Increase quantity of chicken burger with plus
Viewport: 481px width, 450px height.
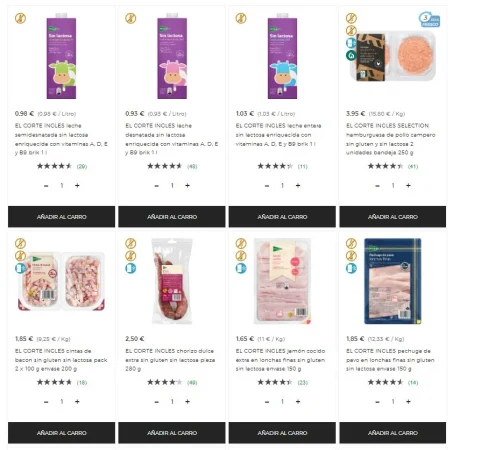[408, 186]
